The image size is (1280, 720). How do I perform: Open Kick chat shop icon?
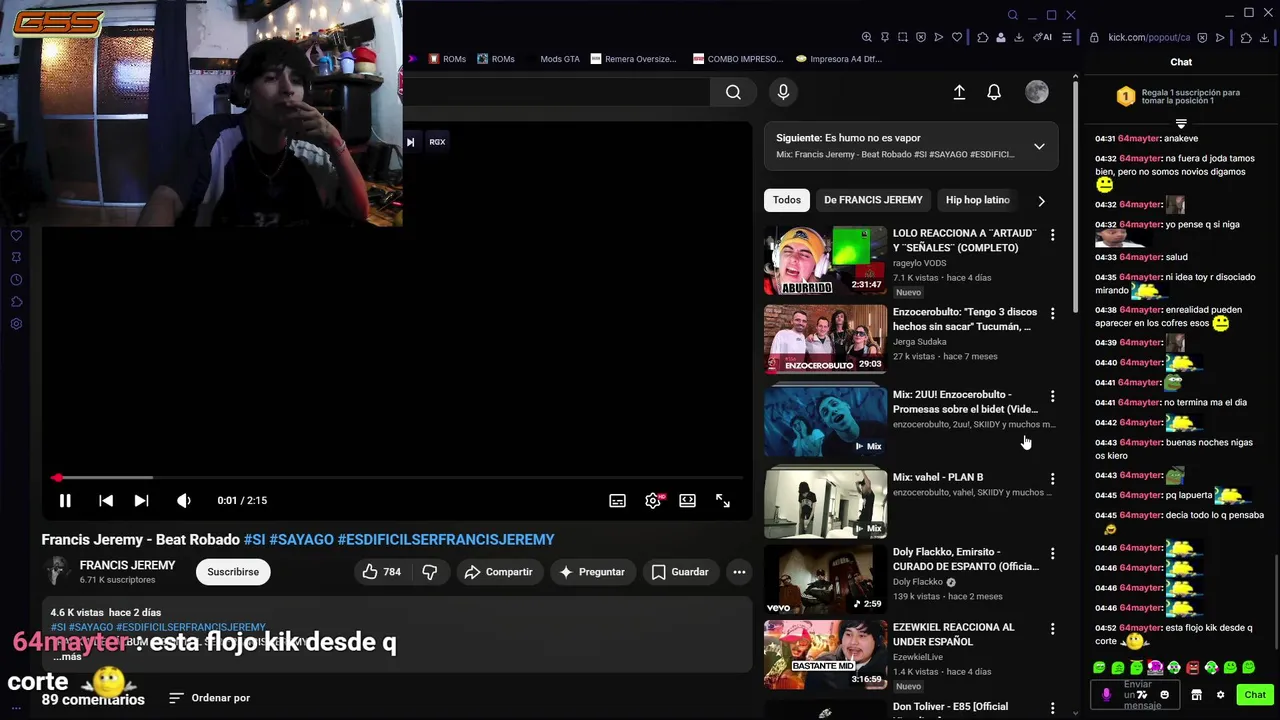1196,695
